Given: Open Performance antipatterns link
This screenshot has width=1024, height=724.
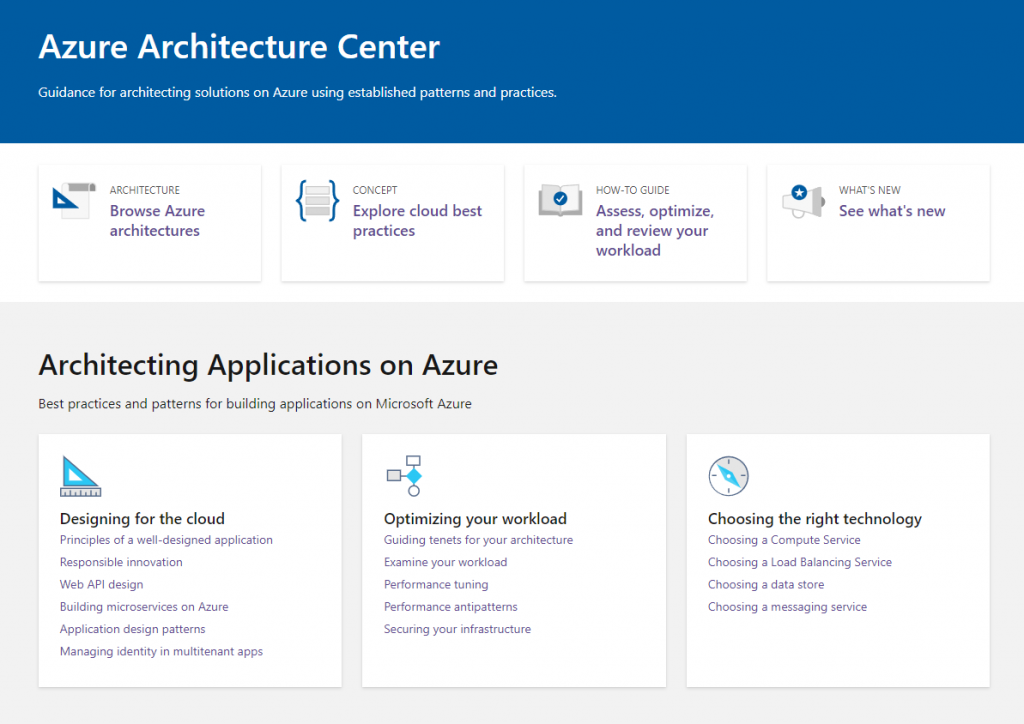Looking at the screenshot, I should pyautogui.click(x=451, y=606).
